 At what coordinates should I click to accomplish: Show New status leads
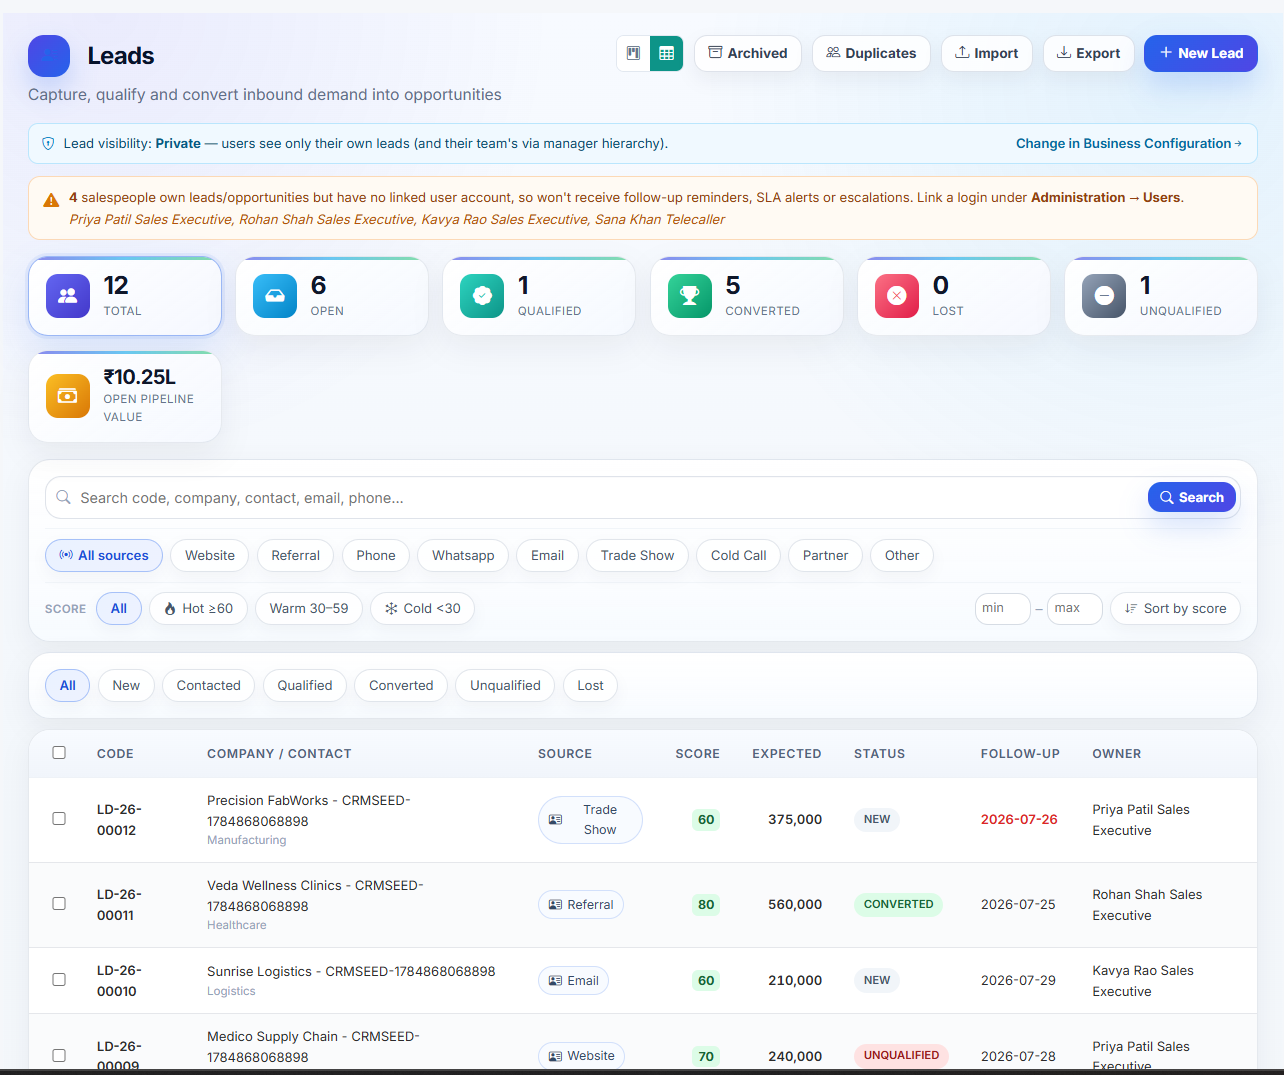click(126, 685)
